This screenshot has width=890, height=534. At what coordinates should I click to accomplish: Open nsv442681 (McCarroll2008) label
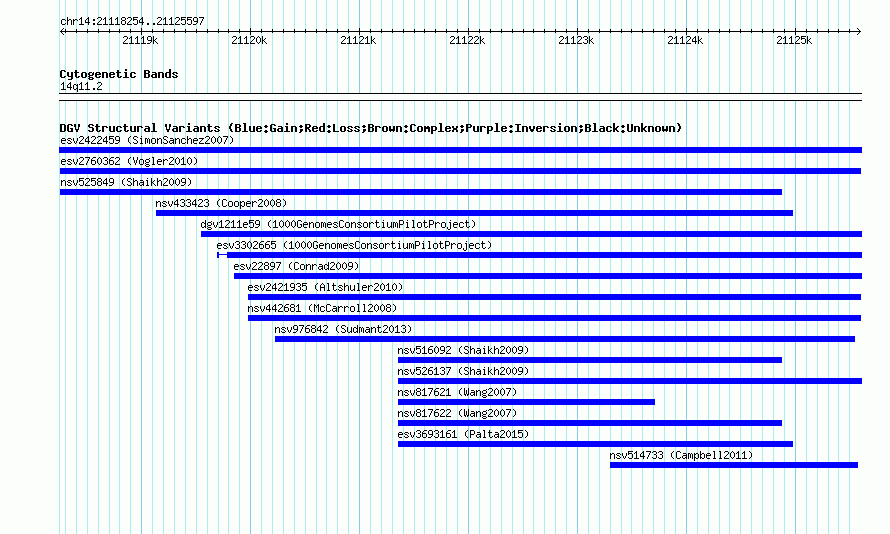[322, 308]
